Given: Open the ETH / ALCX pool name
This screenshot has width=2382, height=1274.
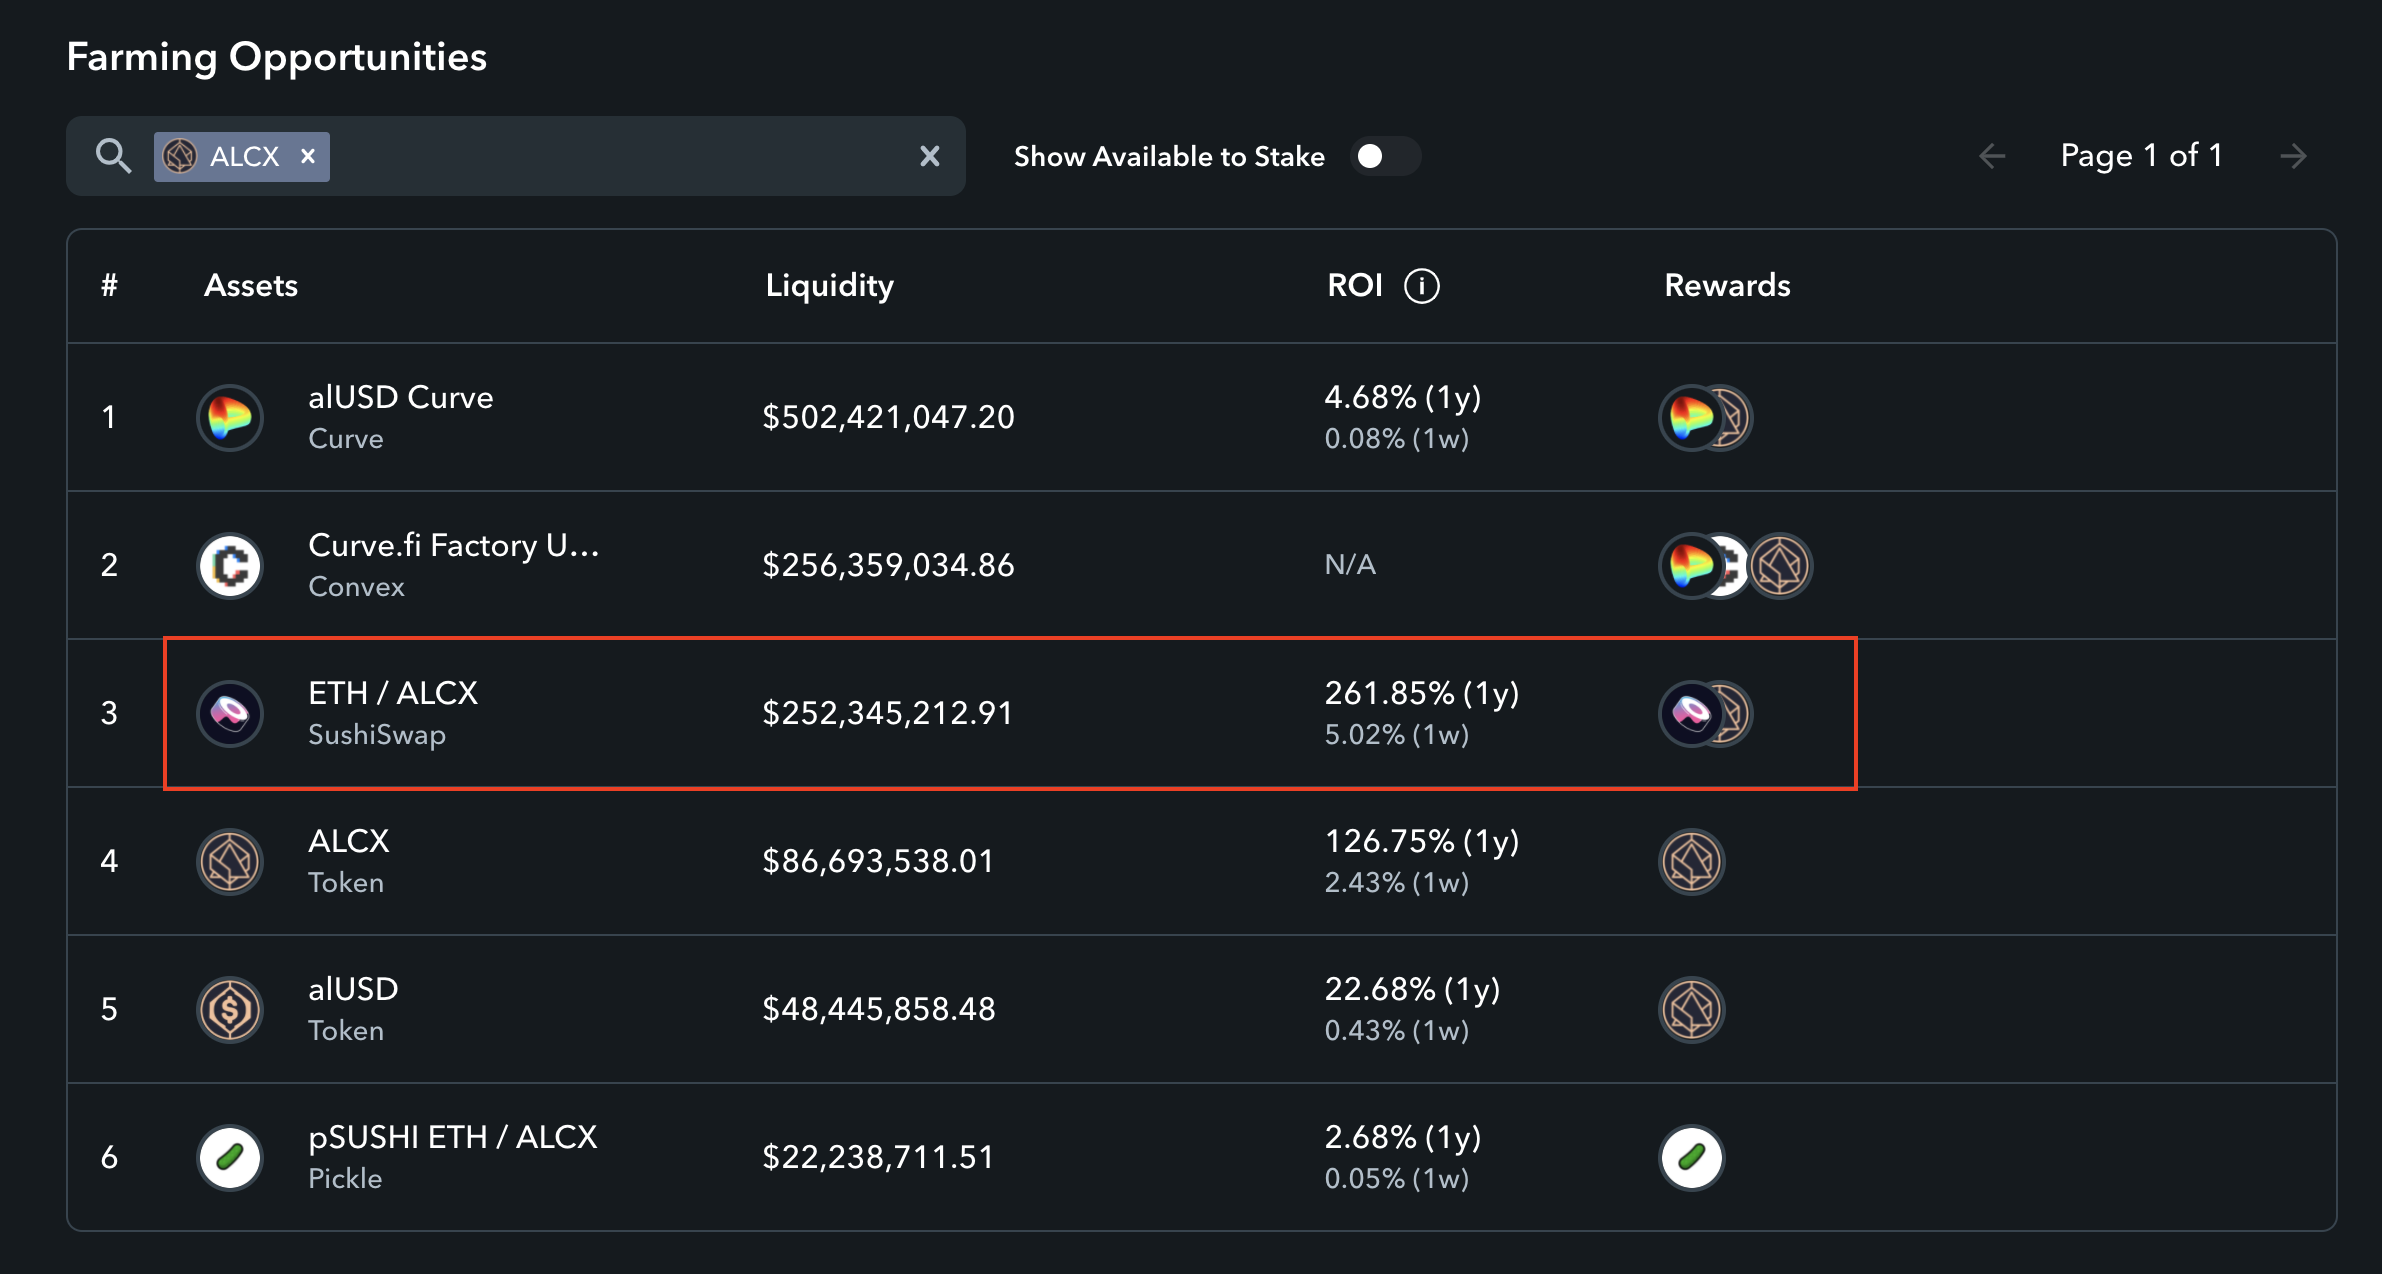Looking at the screenshot, I should (393, 693).
